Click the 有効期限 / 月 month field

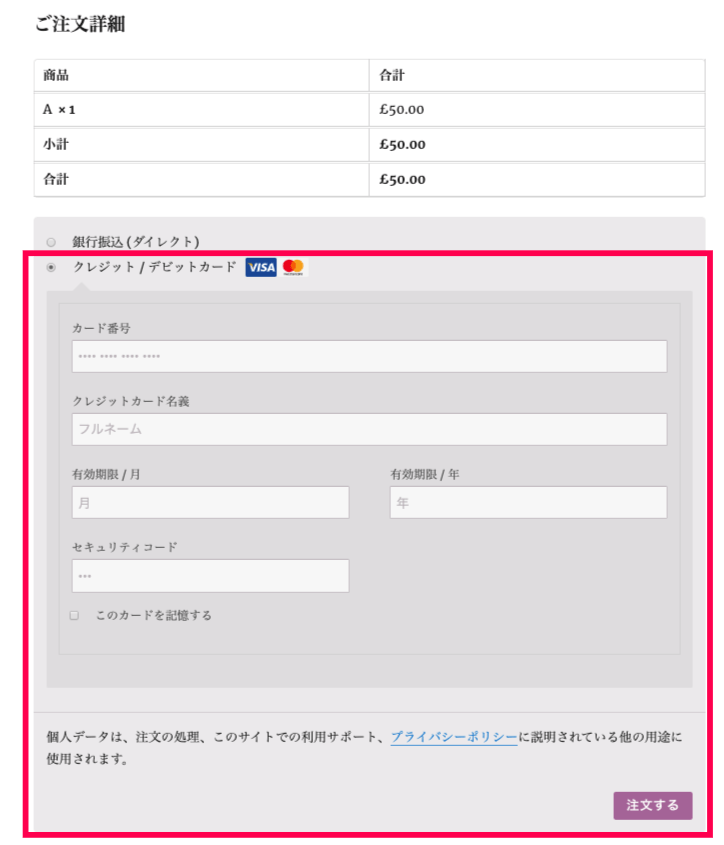210,502
